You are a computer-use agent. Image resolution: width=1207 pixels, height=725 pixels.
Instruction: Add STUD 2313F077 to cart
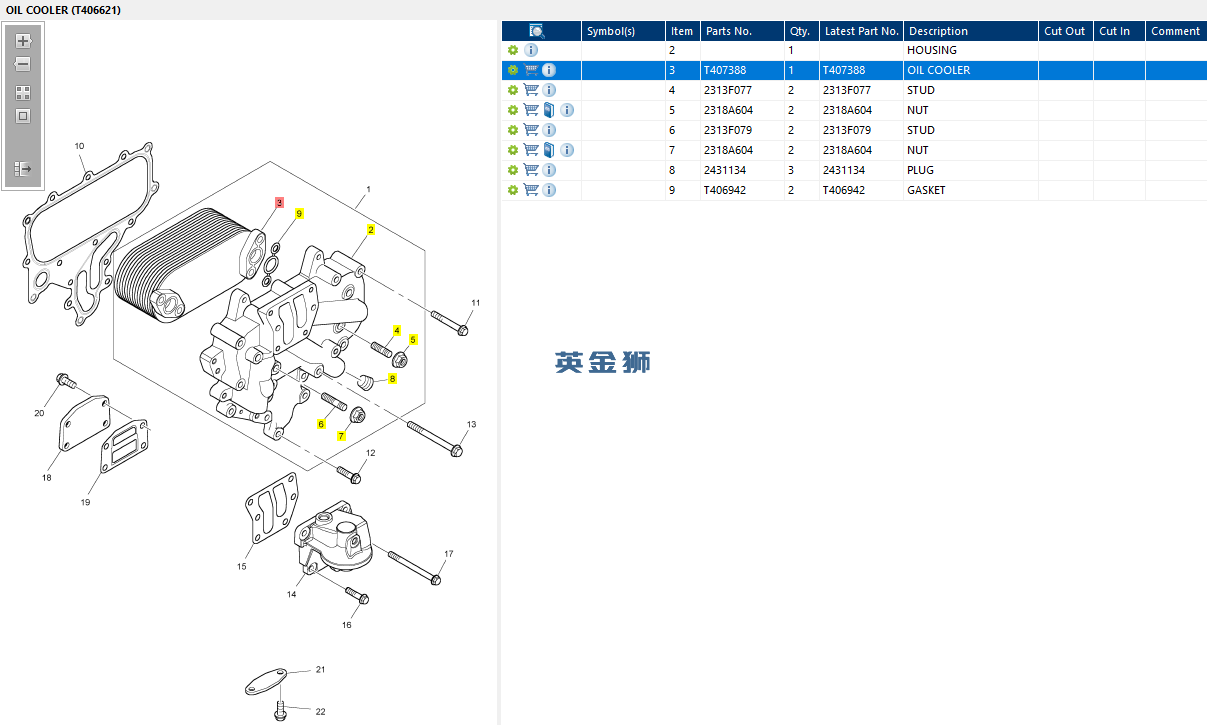531,90
